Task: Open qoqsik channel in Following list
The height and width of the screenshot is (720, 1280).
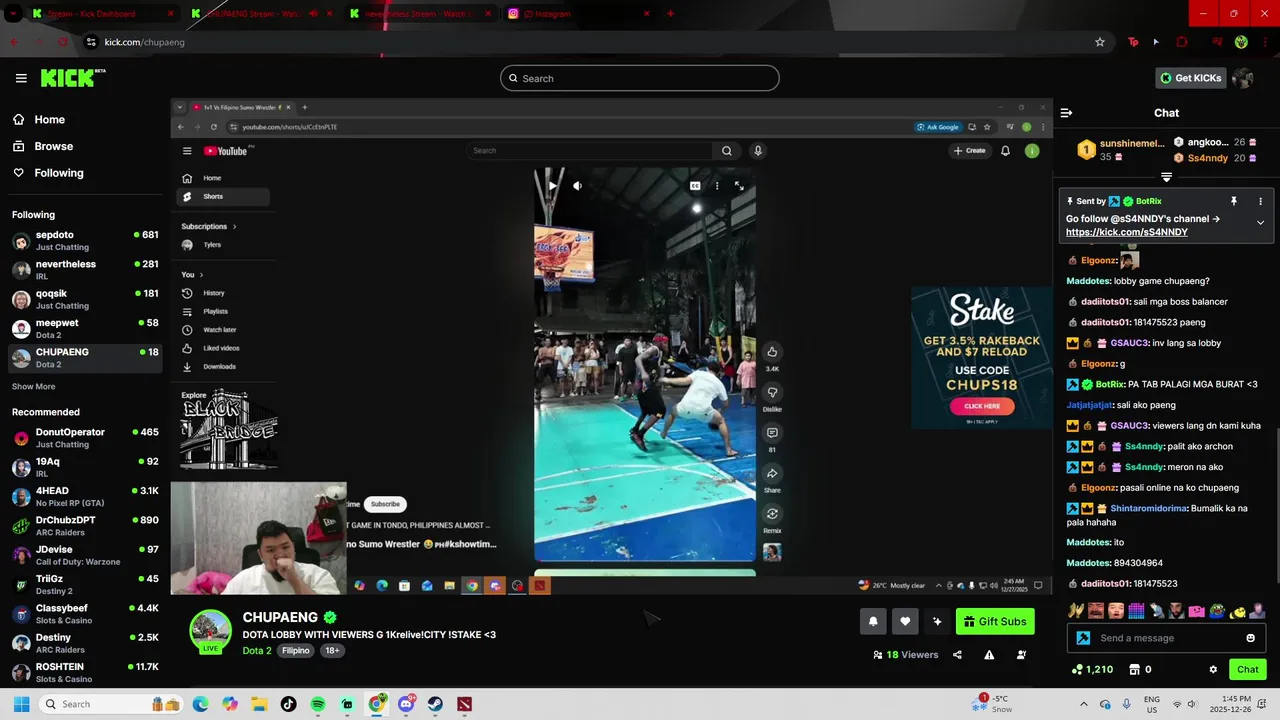Action: (x=85, y=299)
